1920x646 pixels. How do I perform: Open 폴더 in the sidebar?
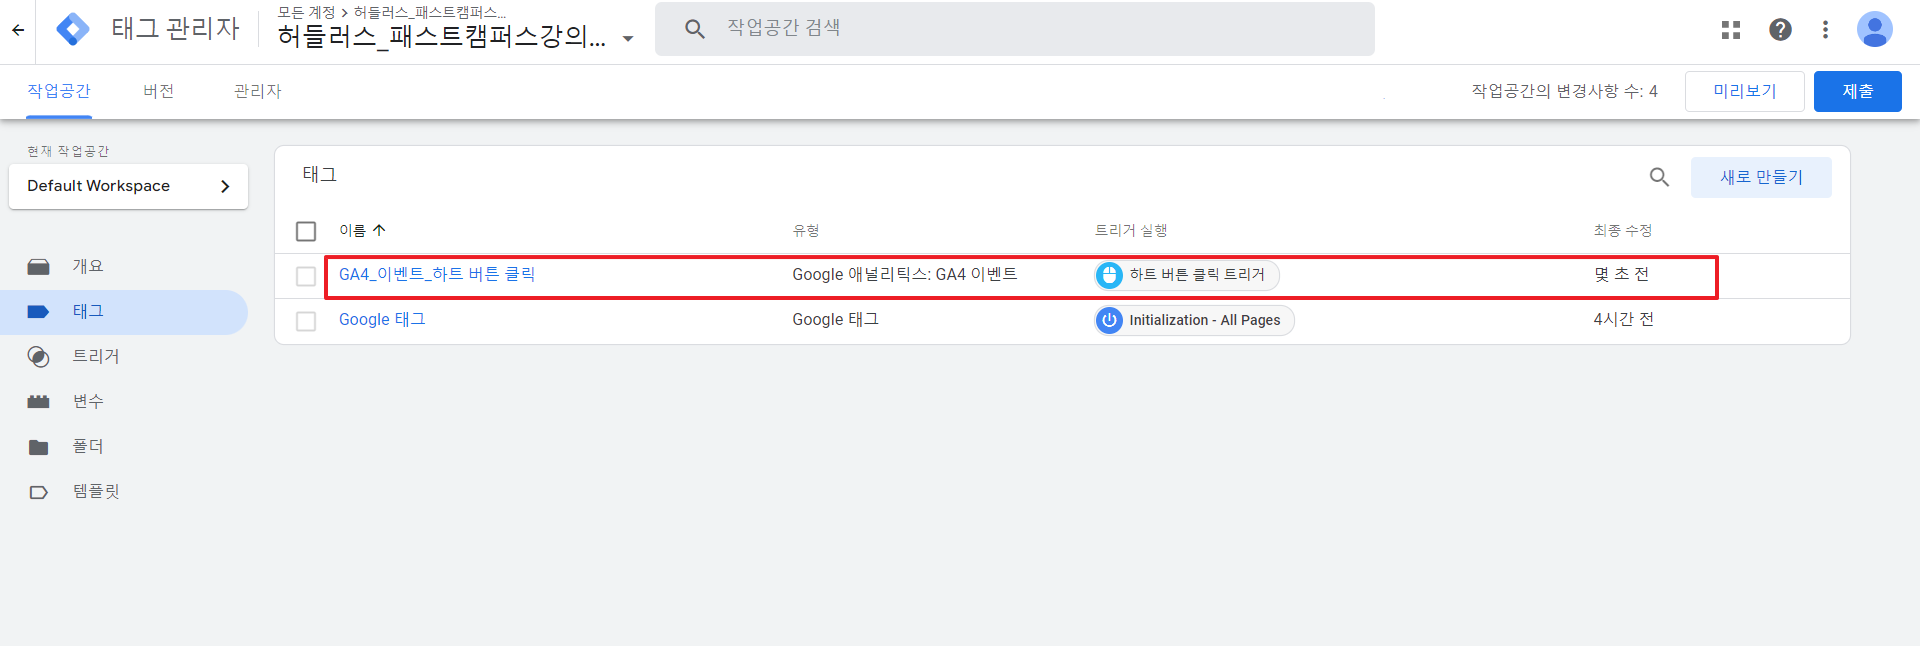pyautogui.click(x=88, y=446)
